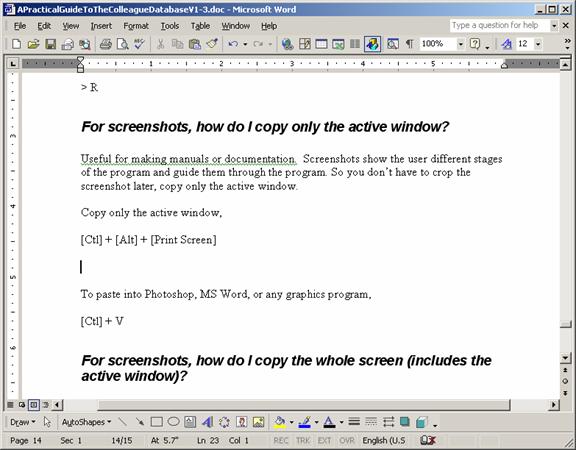
Task: Click the TRK status bar indicator
Action: pos(303,440)
